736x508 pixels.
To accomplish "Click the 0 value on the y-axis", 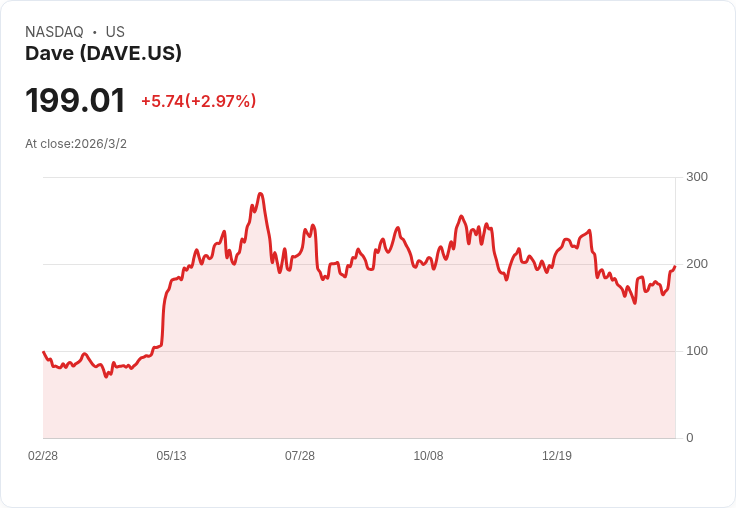I will pos(689,438).
